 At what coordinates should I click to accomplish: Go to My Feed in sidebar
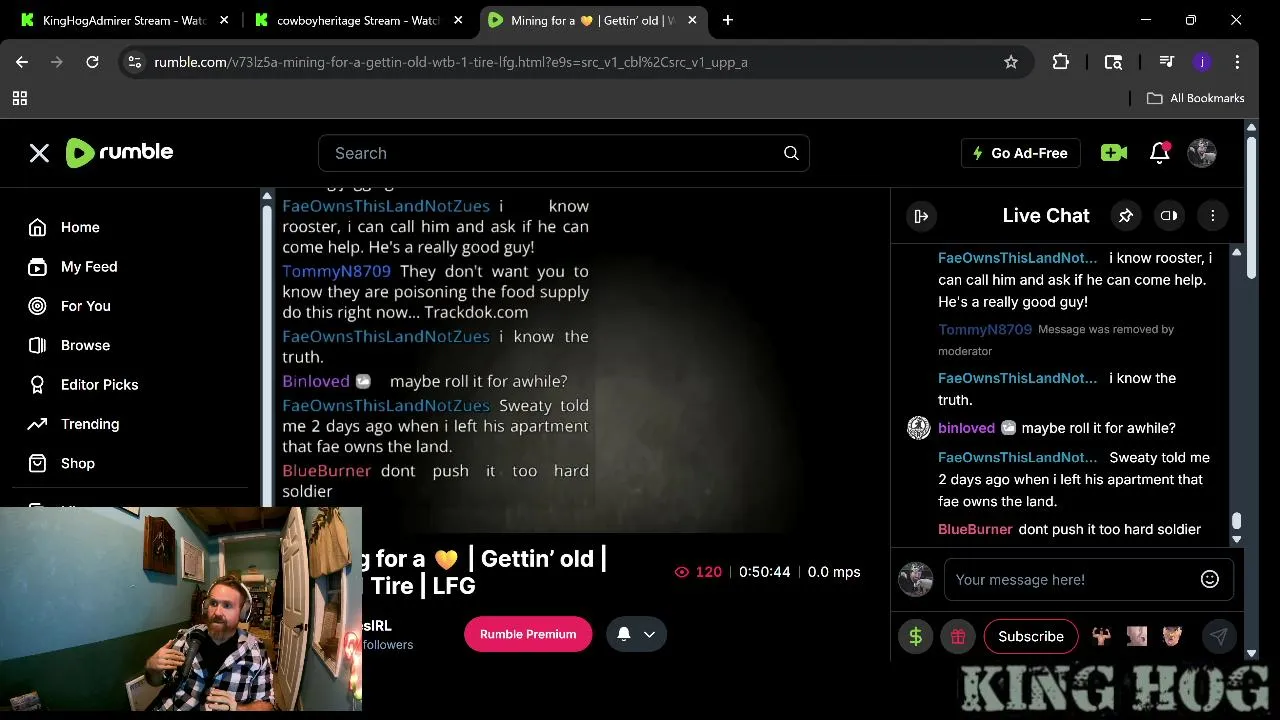coord(89,267)
